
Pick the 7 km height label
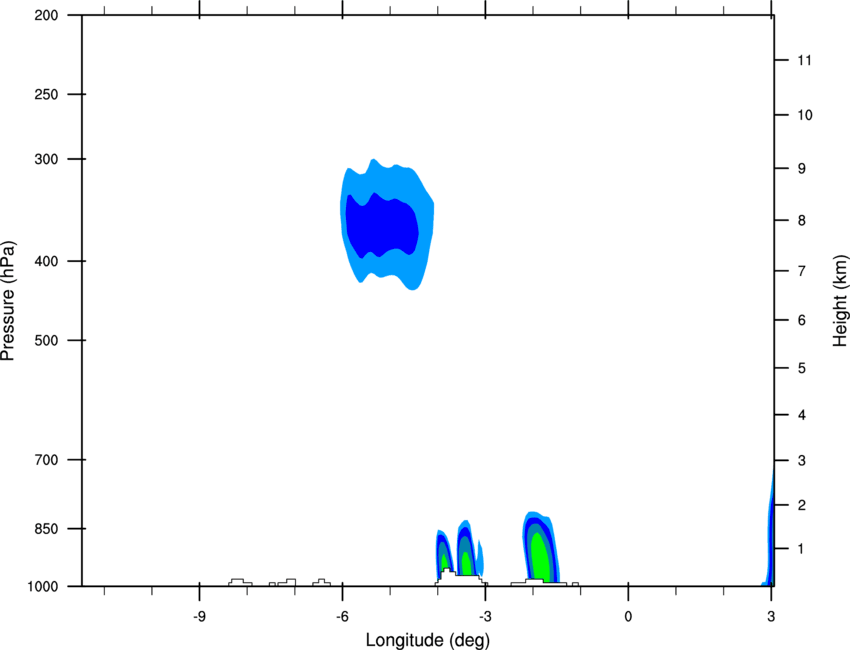(802, 271)
